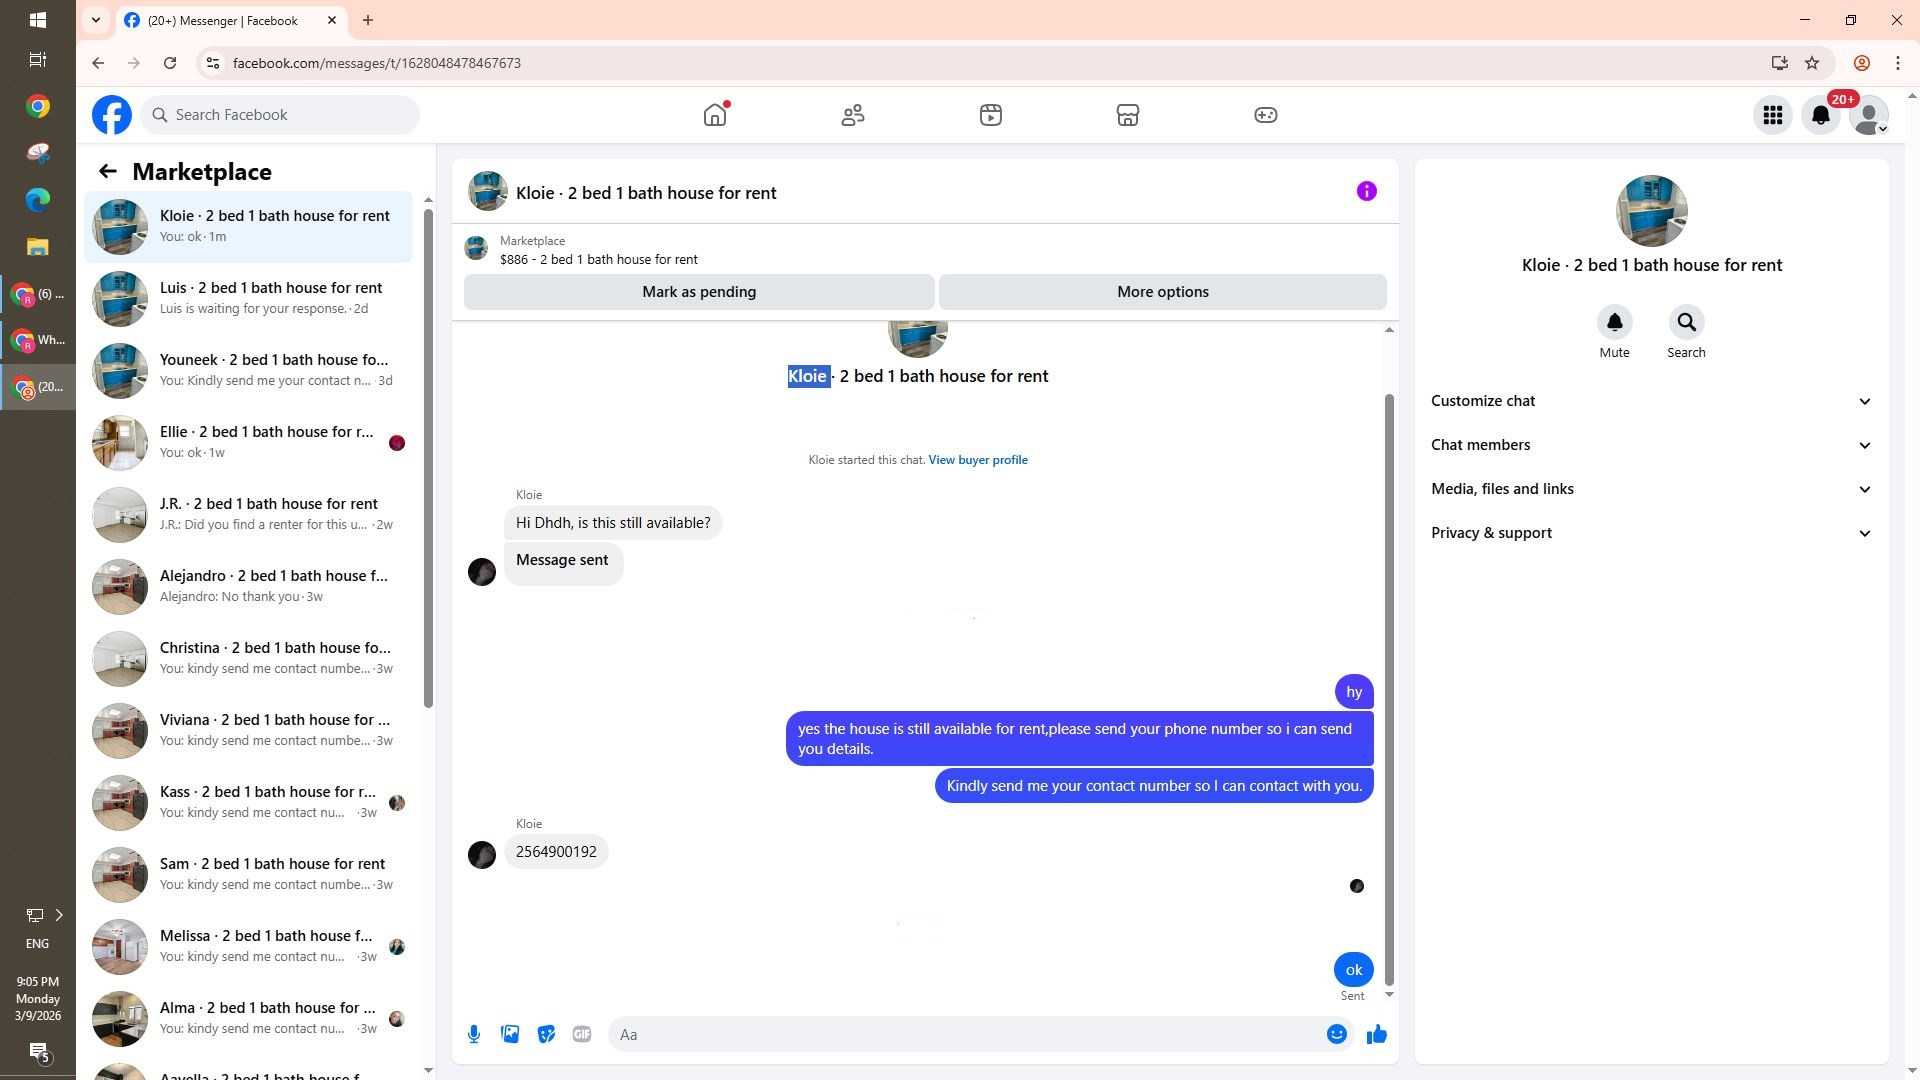Click the View buyer profile link

977,460
